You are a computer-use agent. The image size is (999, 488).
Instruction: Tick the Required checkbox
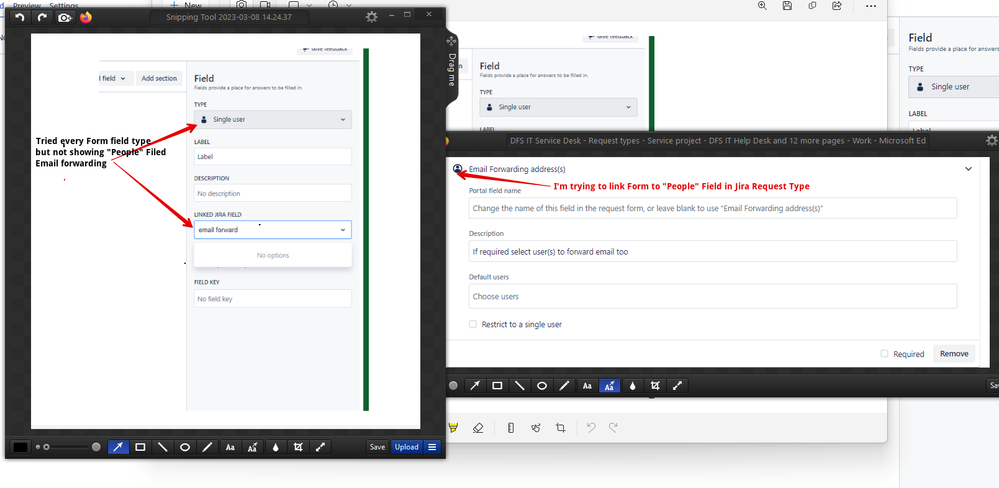coord(884,354)
